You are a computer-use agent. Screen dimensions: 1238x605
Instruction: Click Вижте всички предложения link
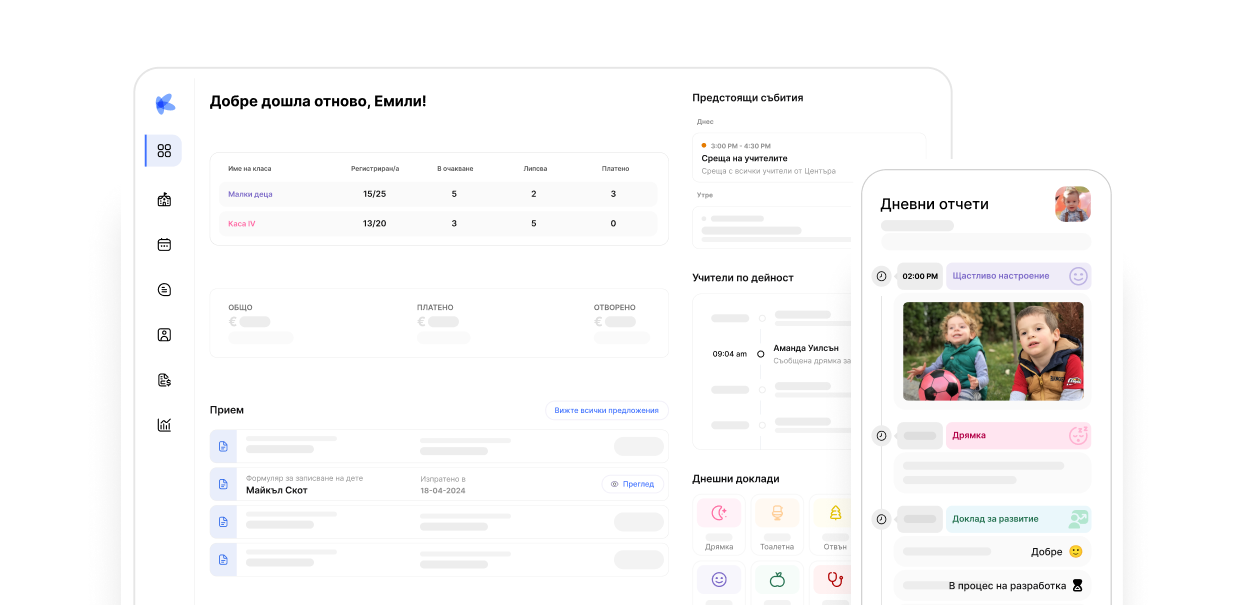606,410
